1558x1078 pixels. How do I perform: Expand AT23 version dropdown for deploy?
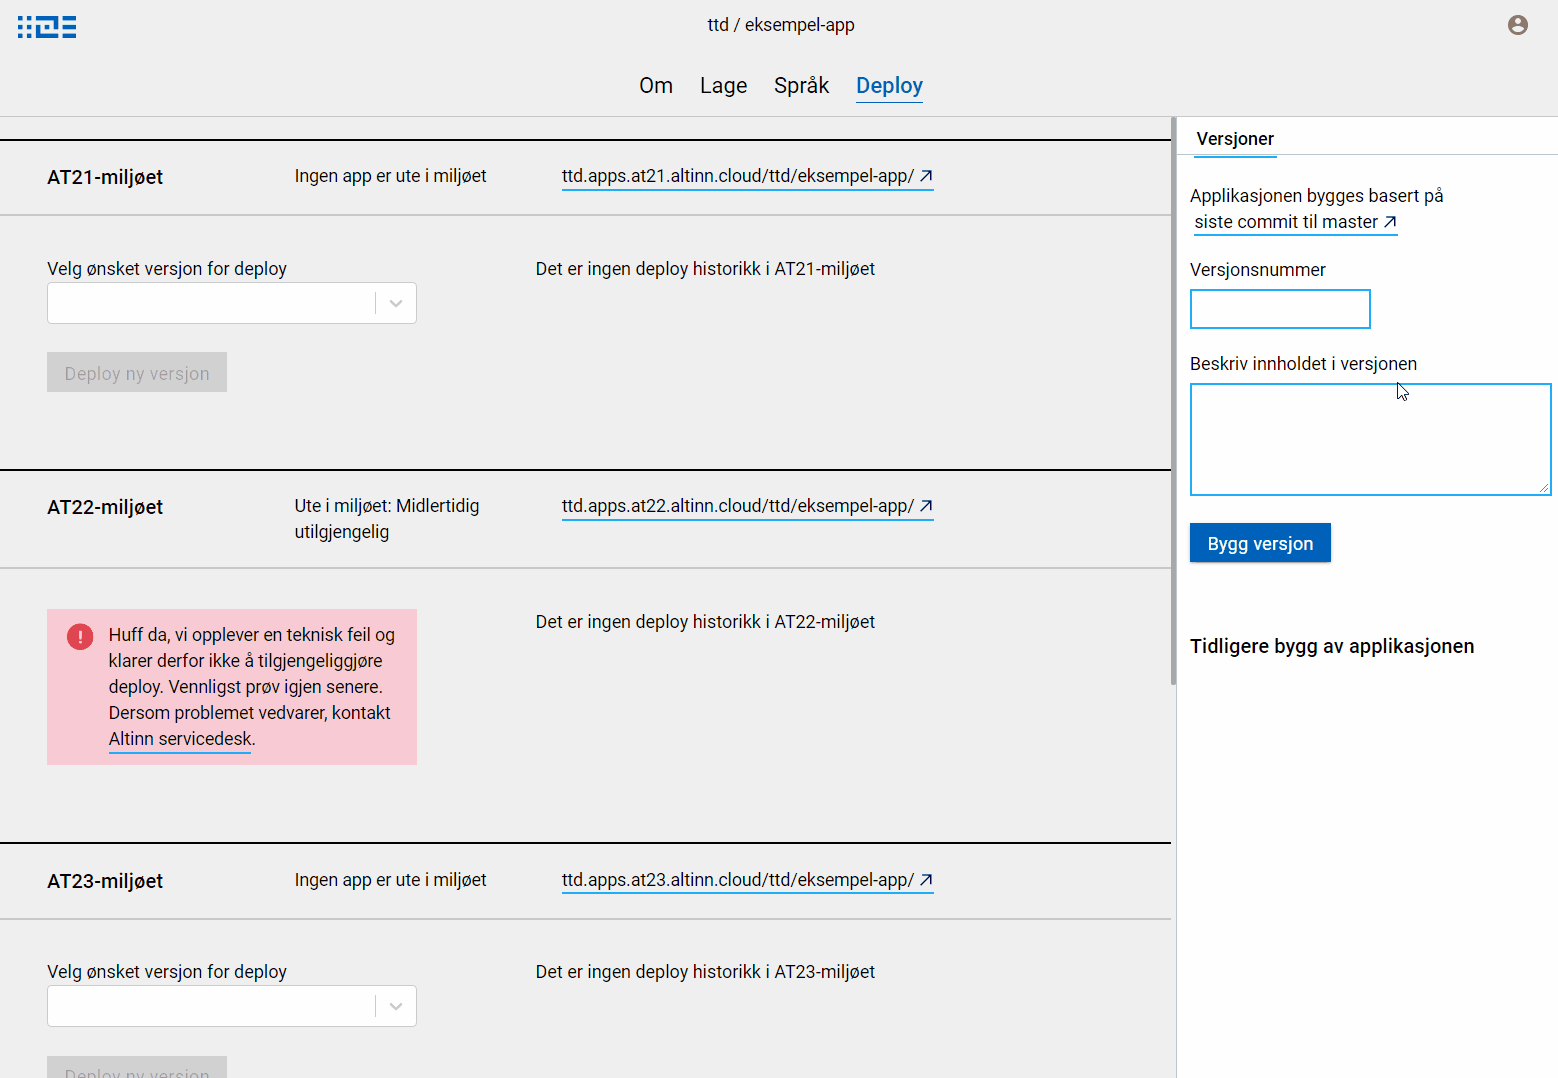coord(395,1007)
